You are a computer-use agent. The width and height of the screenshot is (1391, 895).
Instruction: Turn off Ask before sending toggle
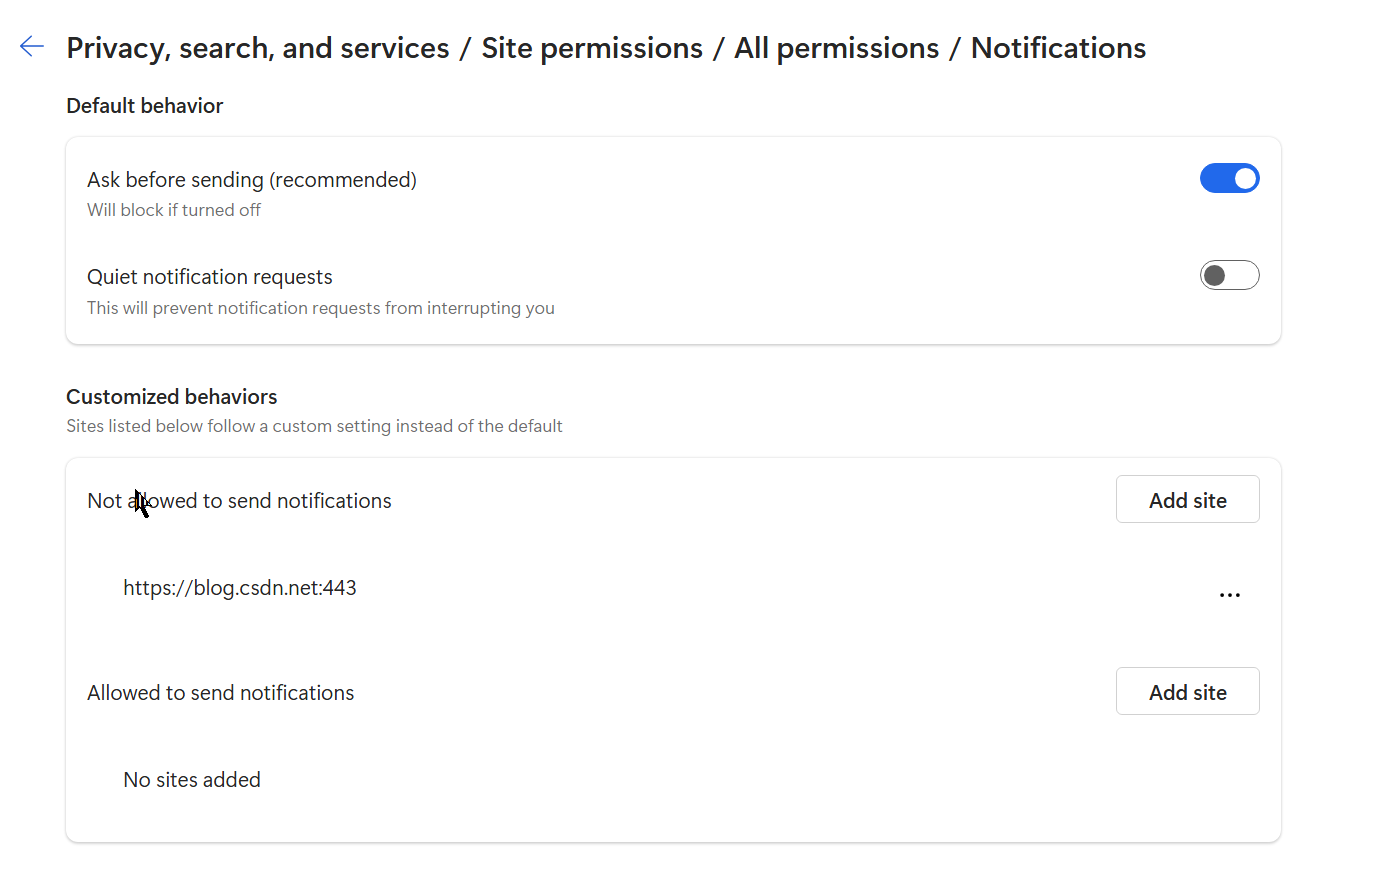pyautogui.click(x=1229, y=178)
